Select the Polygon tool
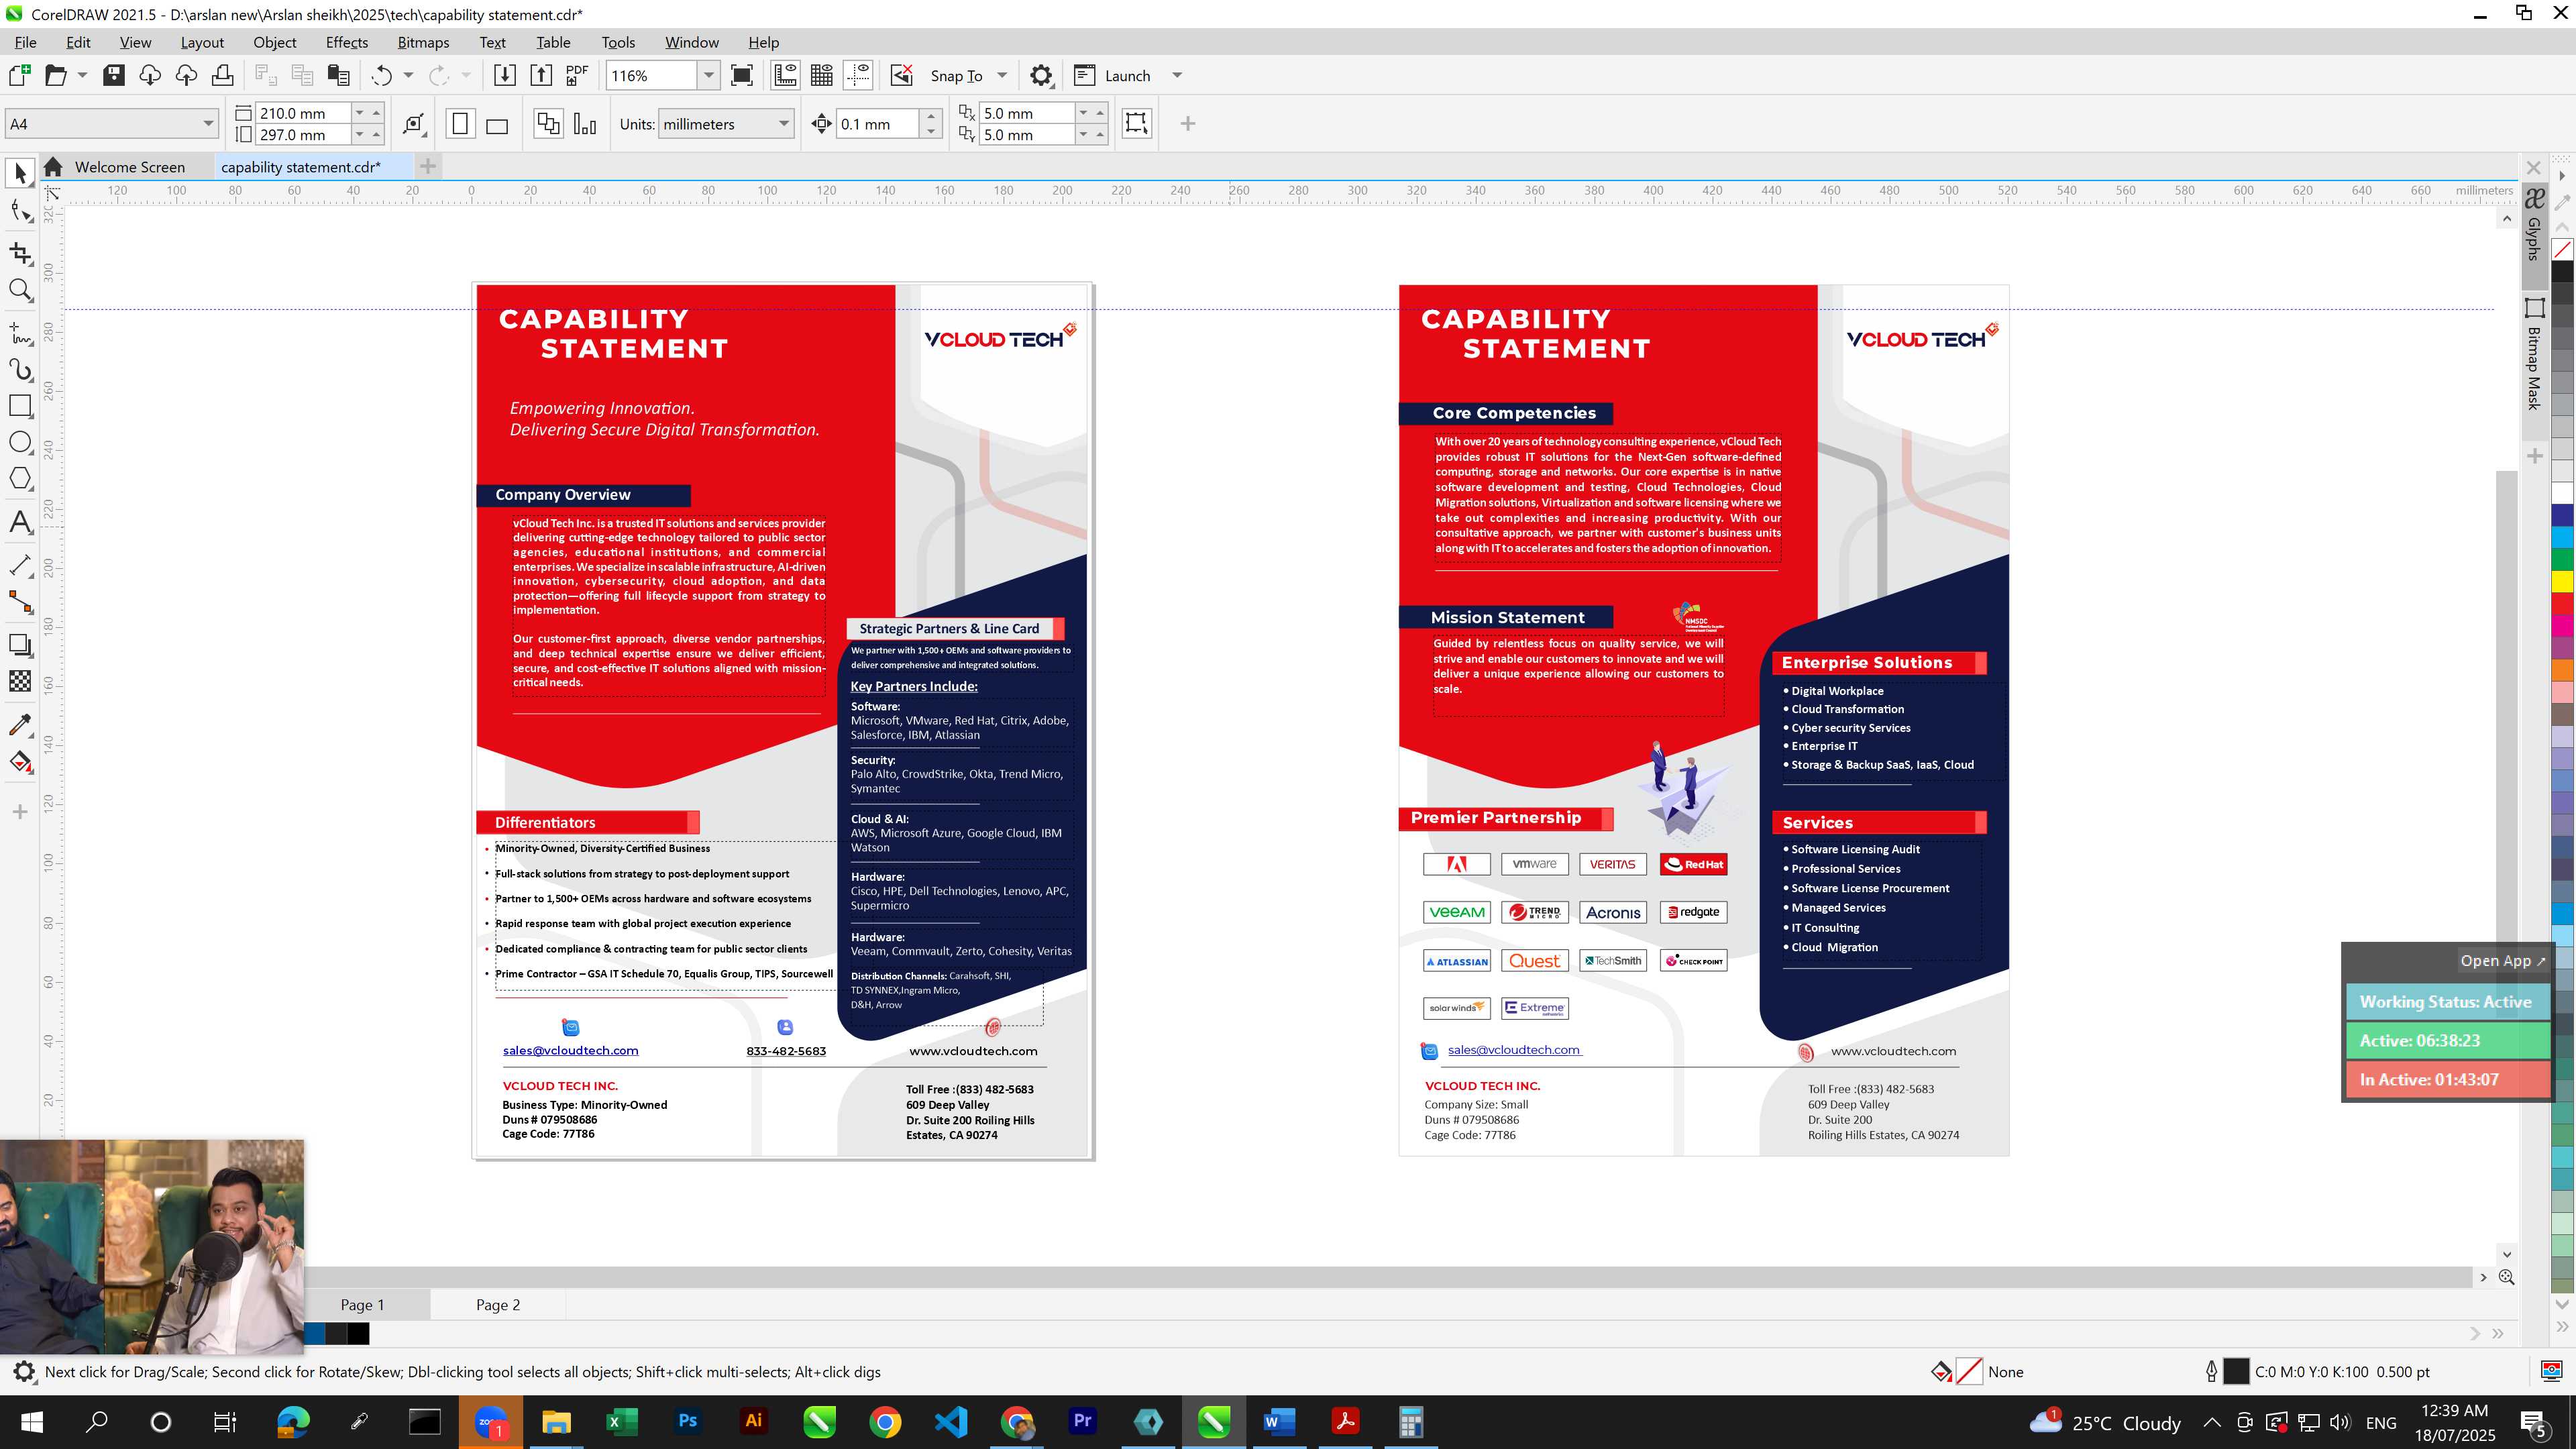 pos(20,479)
